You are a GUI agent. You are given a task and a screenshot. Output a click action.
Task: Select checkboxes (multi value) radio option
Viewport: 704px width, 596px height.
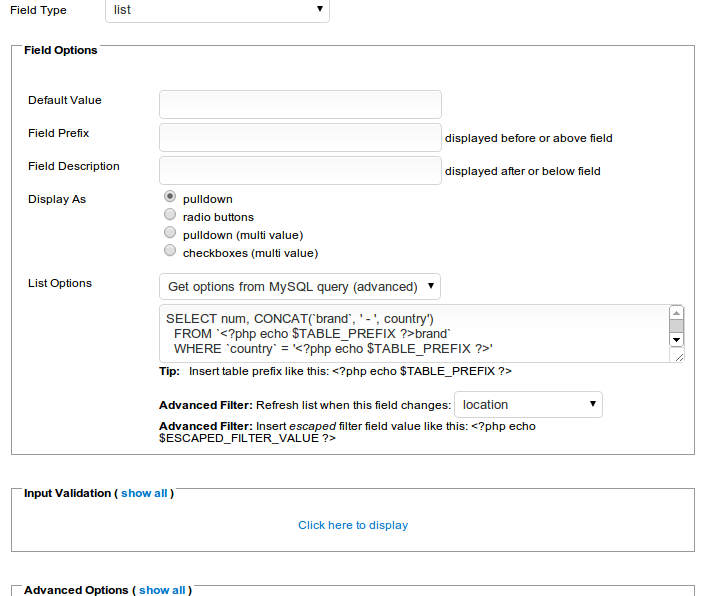[170, 251]
